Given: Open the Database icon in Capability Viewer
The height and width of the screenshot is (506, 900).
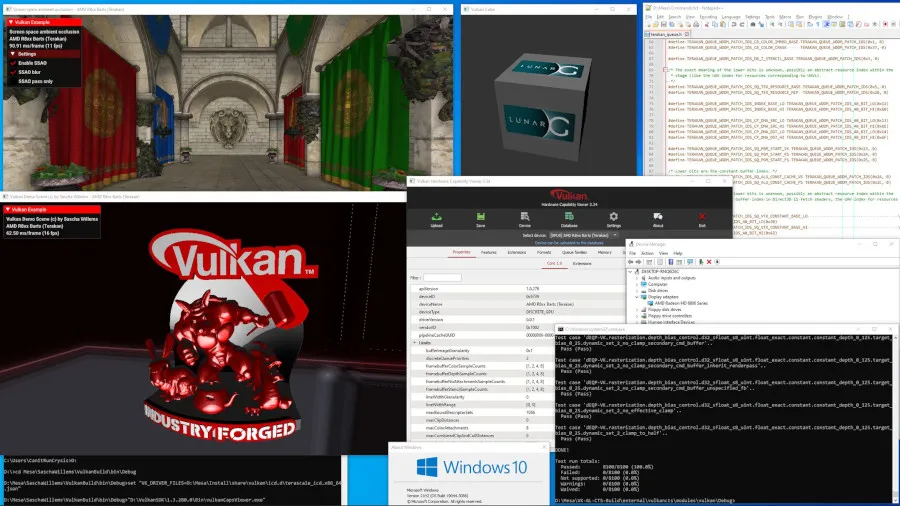Looking at the screenshot, I should tap(569, 217).
